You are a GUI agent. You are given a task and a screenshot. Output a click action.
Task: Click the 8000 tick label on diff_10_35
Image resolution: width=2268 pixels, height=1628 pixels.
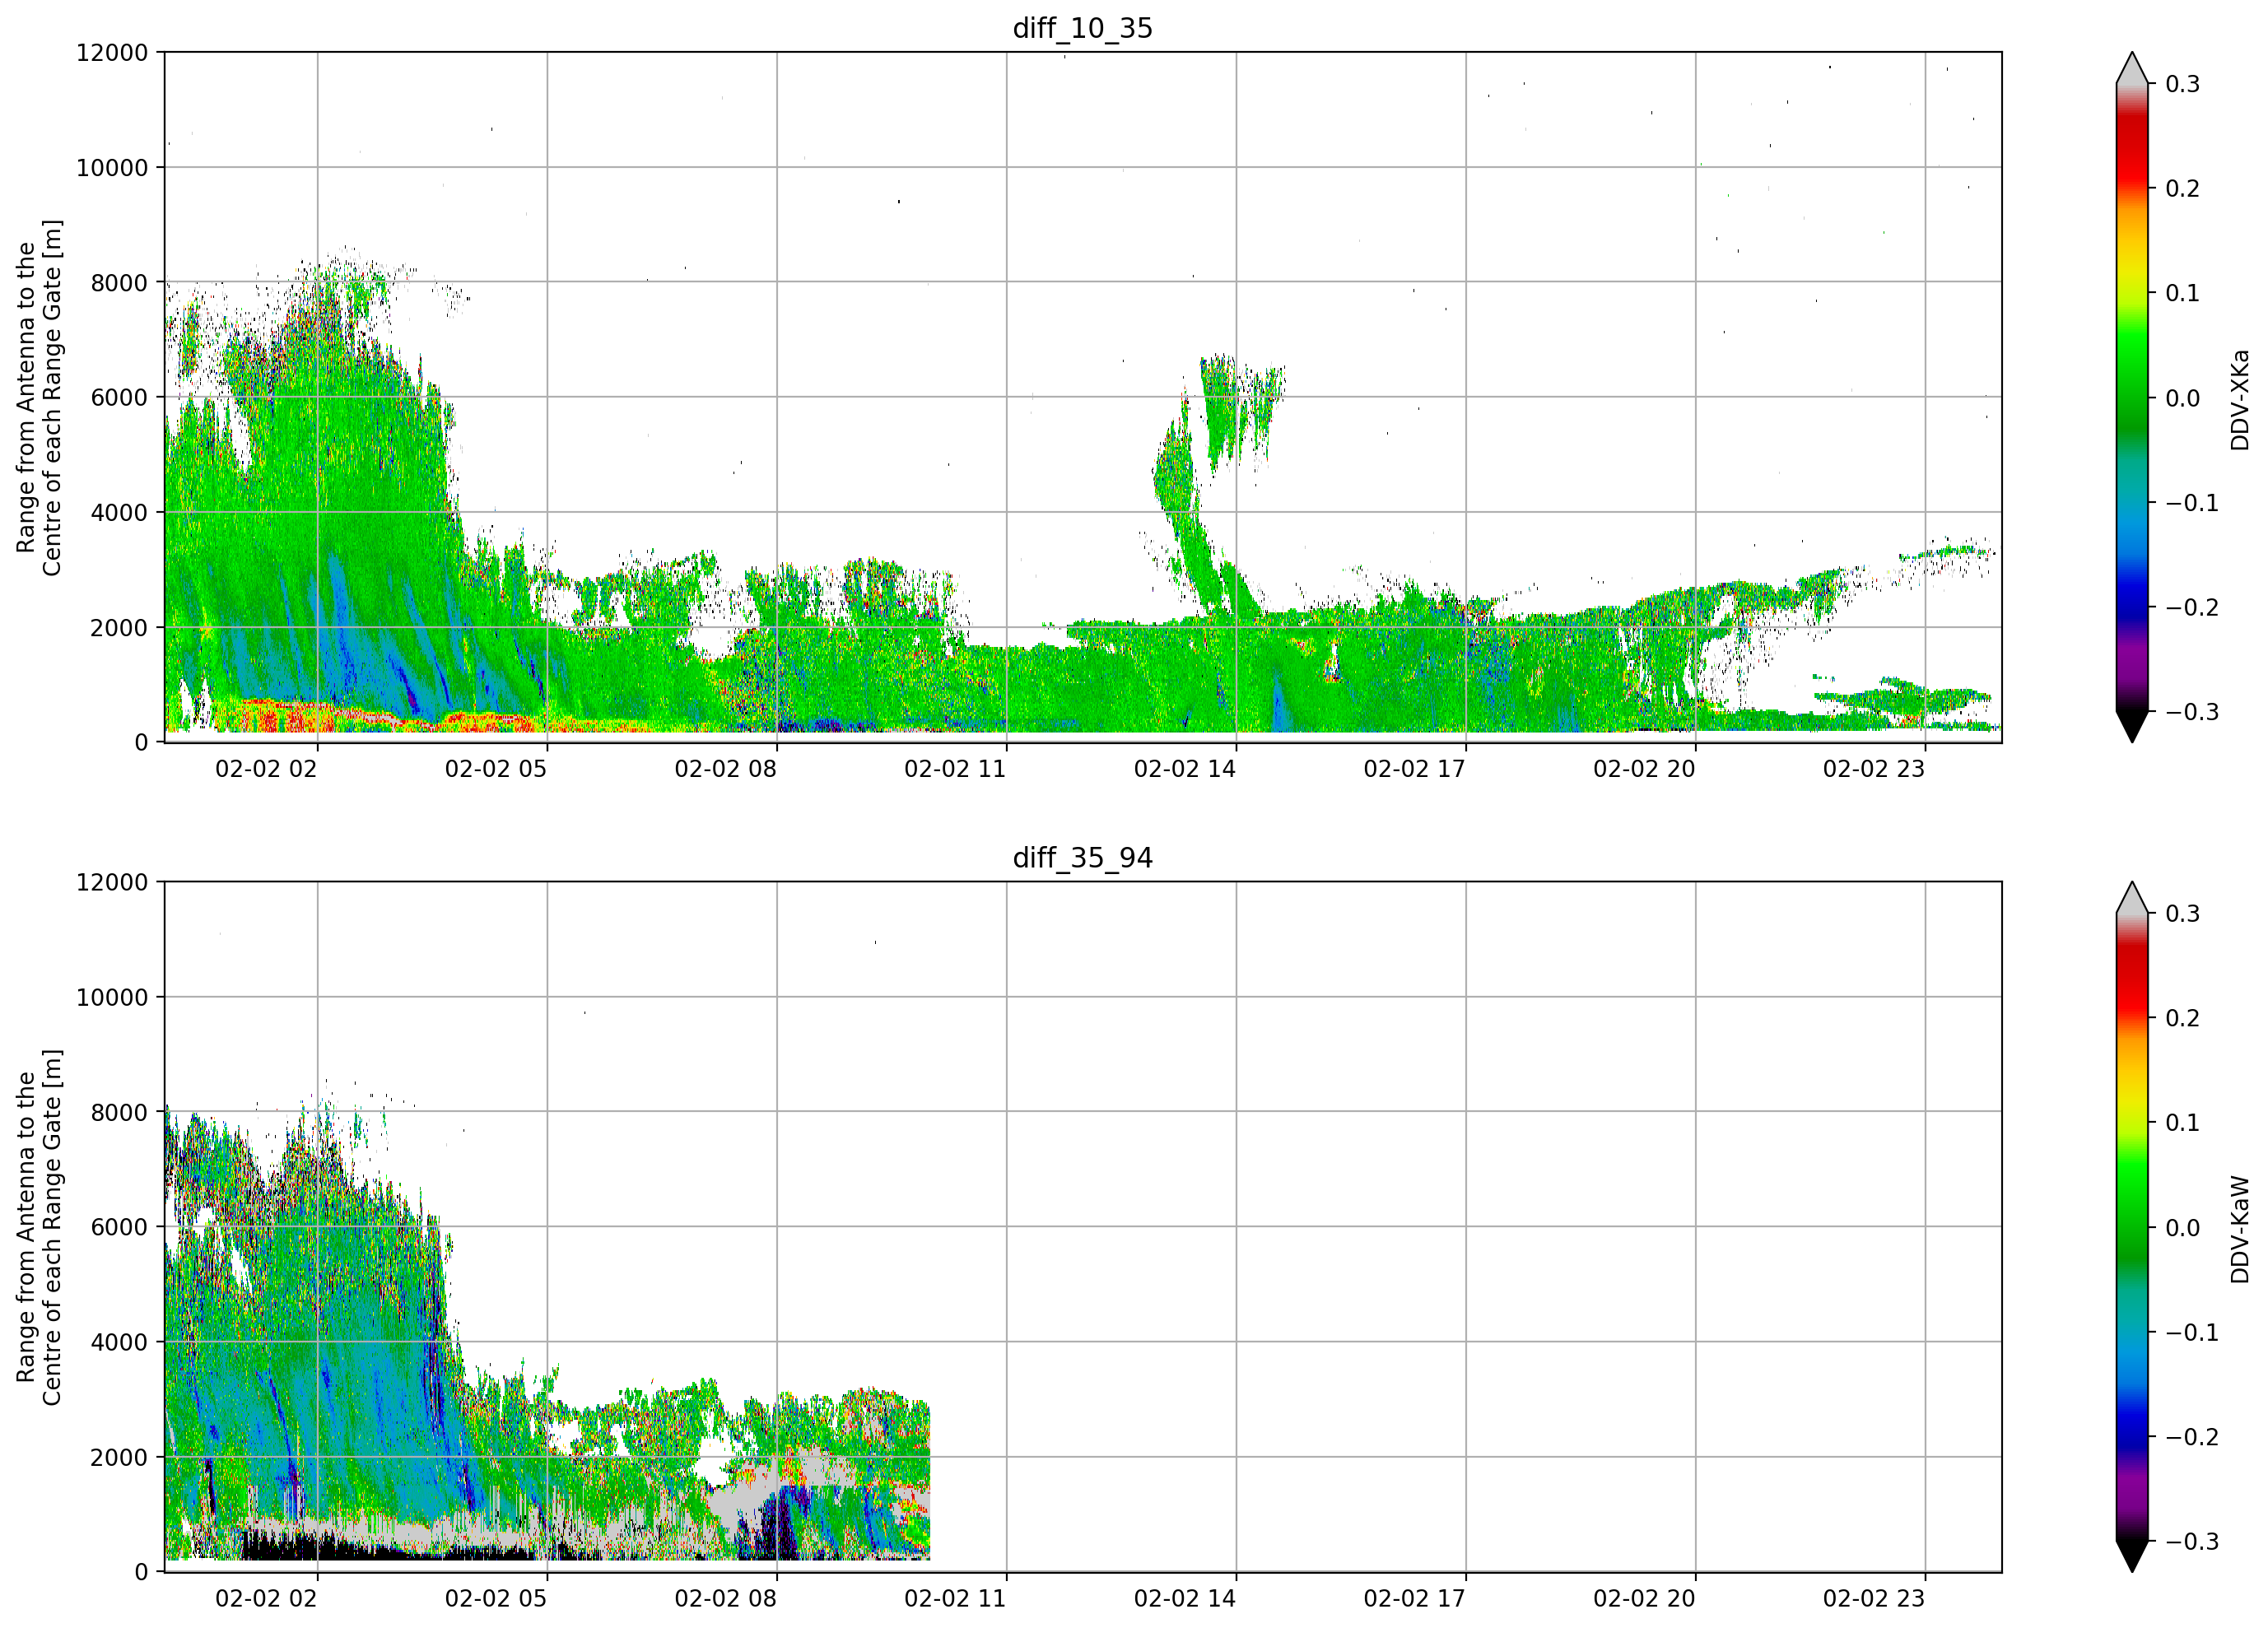point(119,282)
